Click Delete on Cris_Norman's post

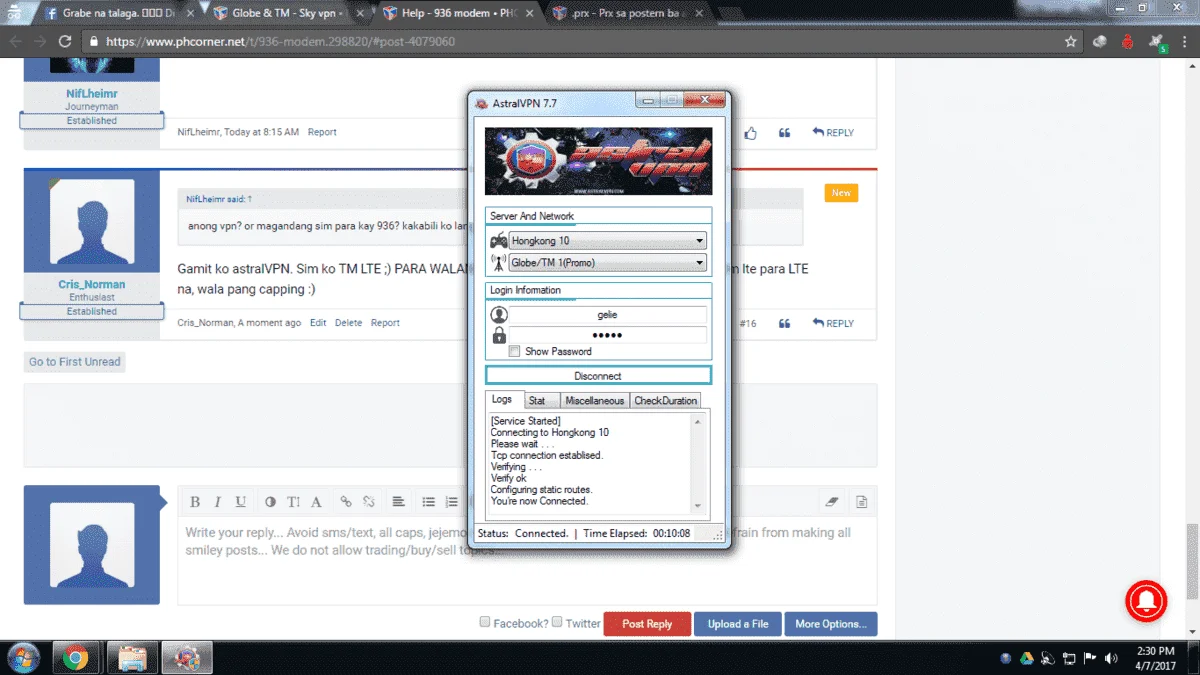point(348,323)
